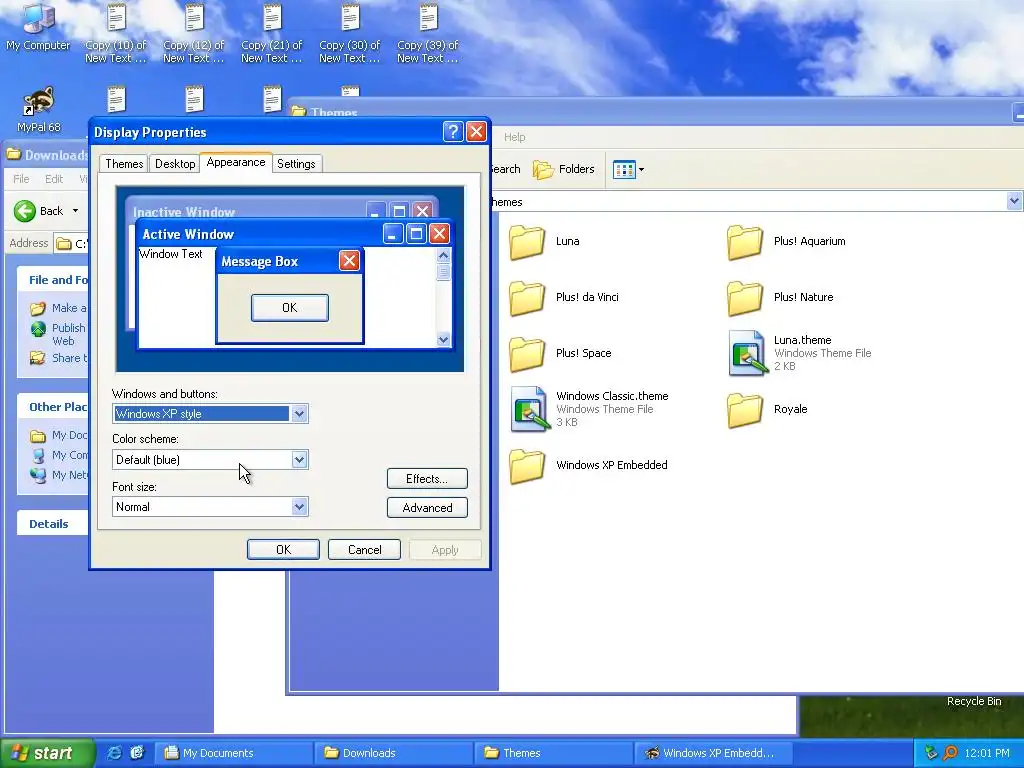The image size is (1024, 768).
Task: Select the Windows Classic.theme file icon
Action: 530,409
